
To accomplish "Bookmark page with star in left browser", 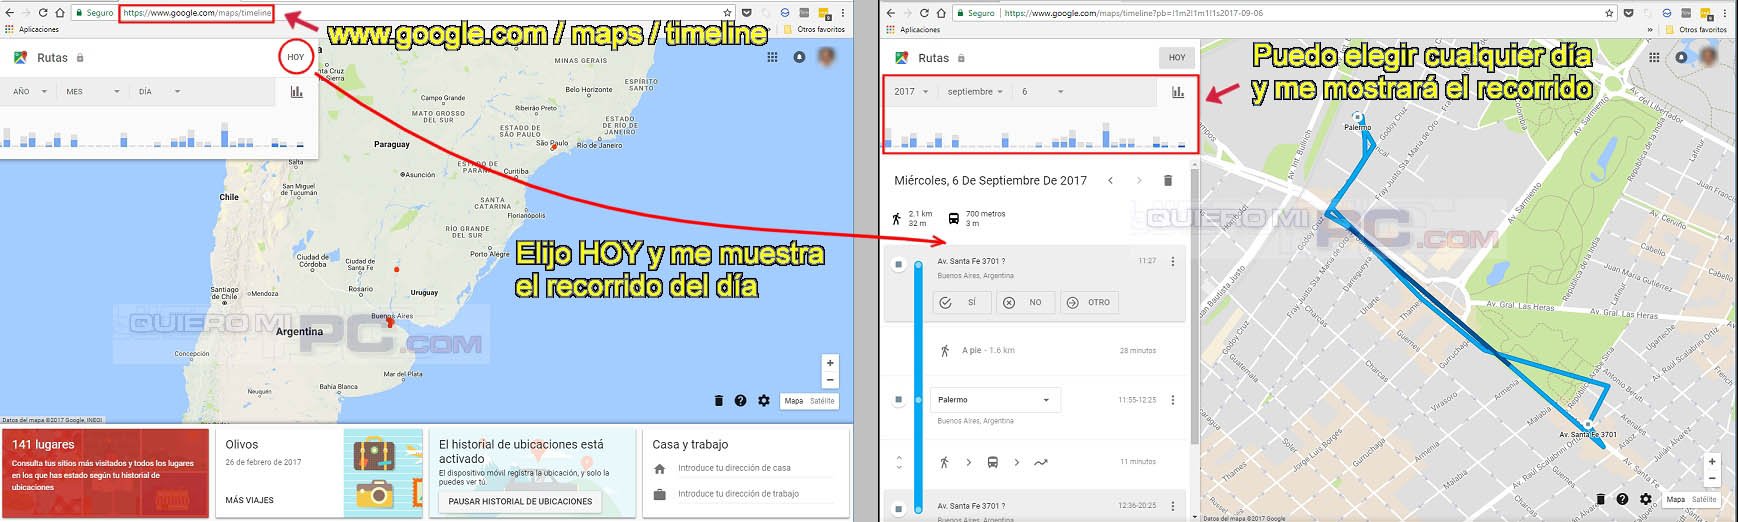I will click(727, 13).
